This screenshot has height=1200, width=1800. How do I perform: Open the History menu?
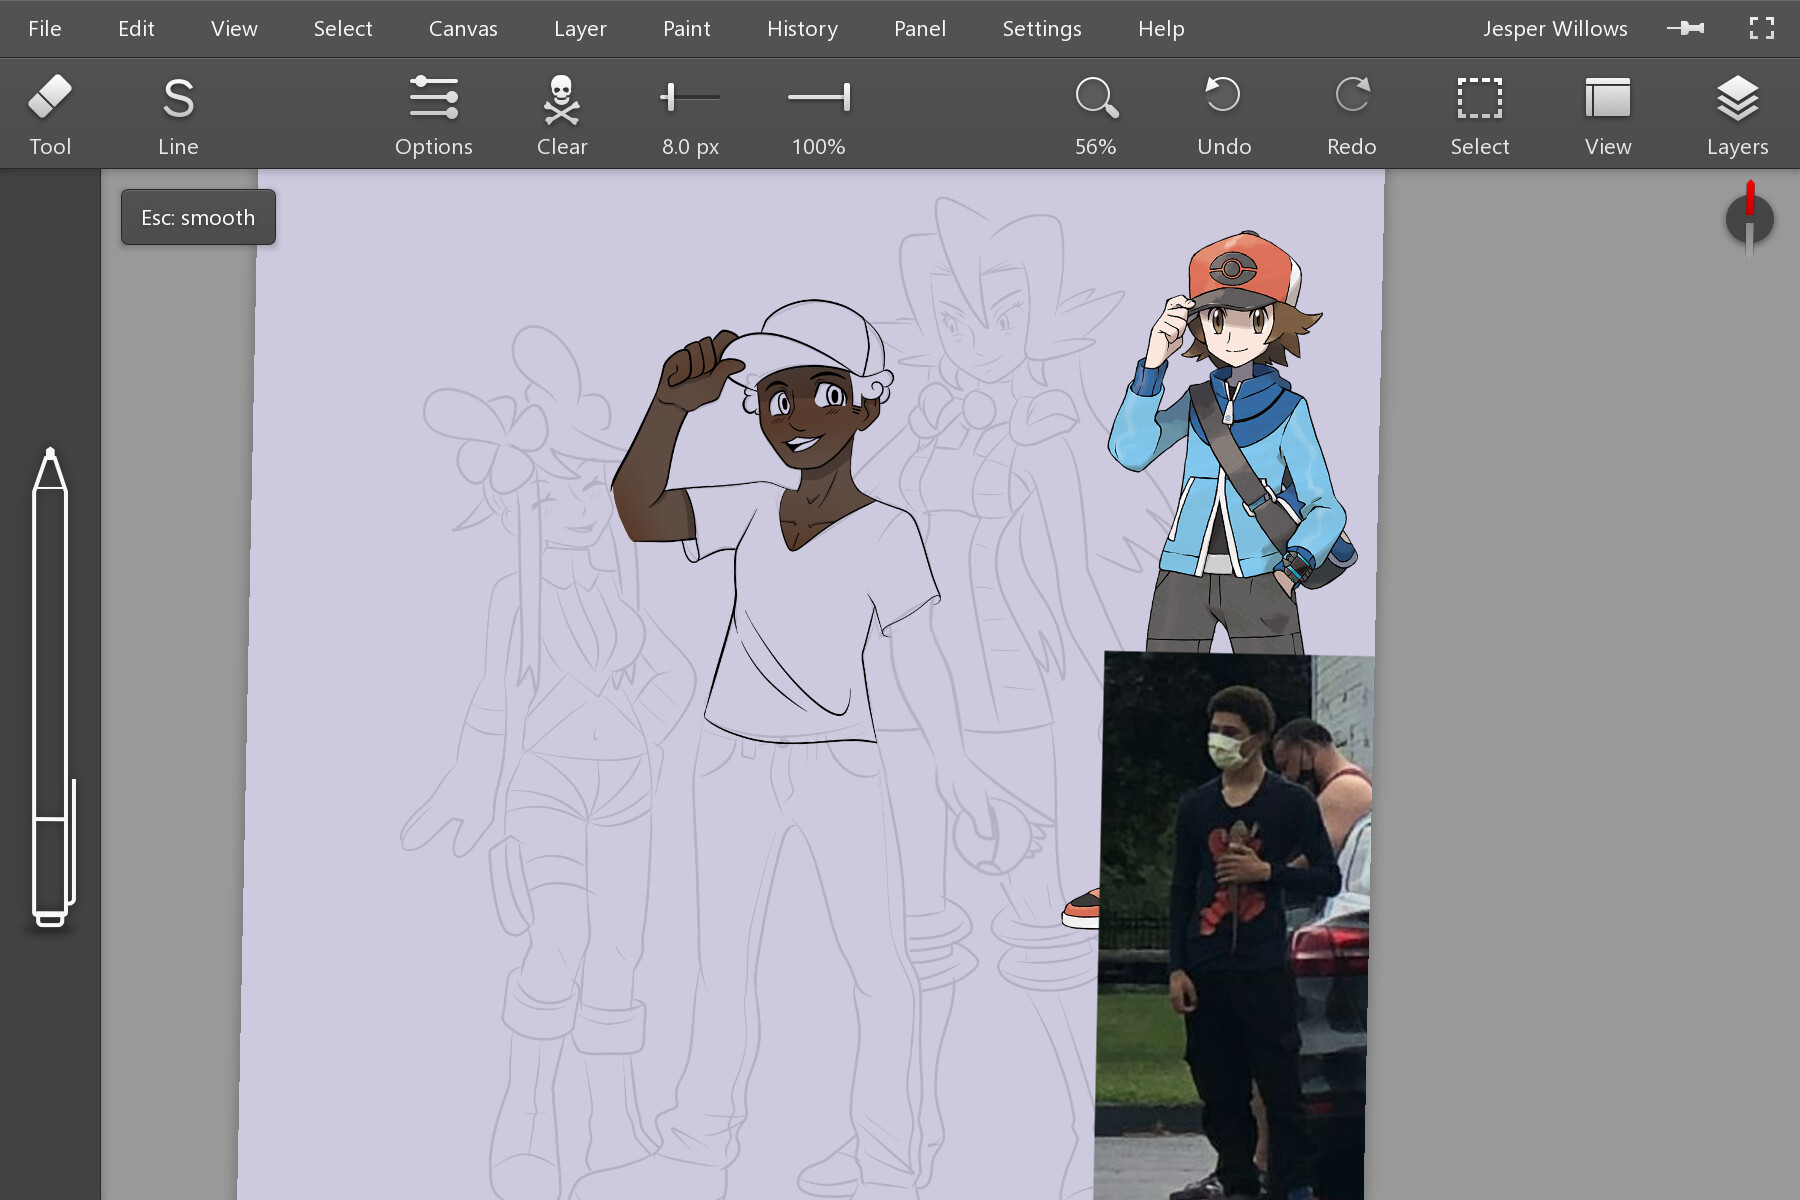(802, 28)
